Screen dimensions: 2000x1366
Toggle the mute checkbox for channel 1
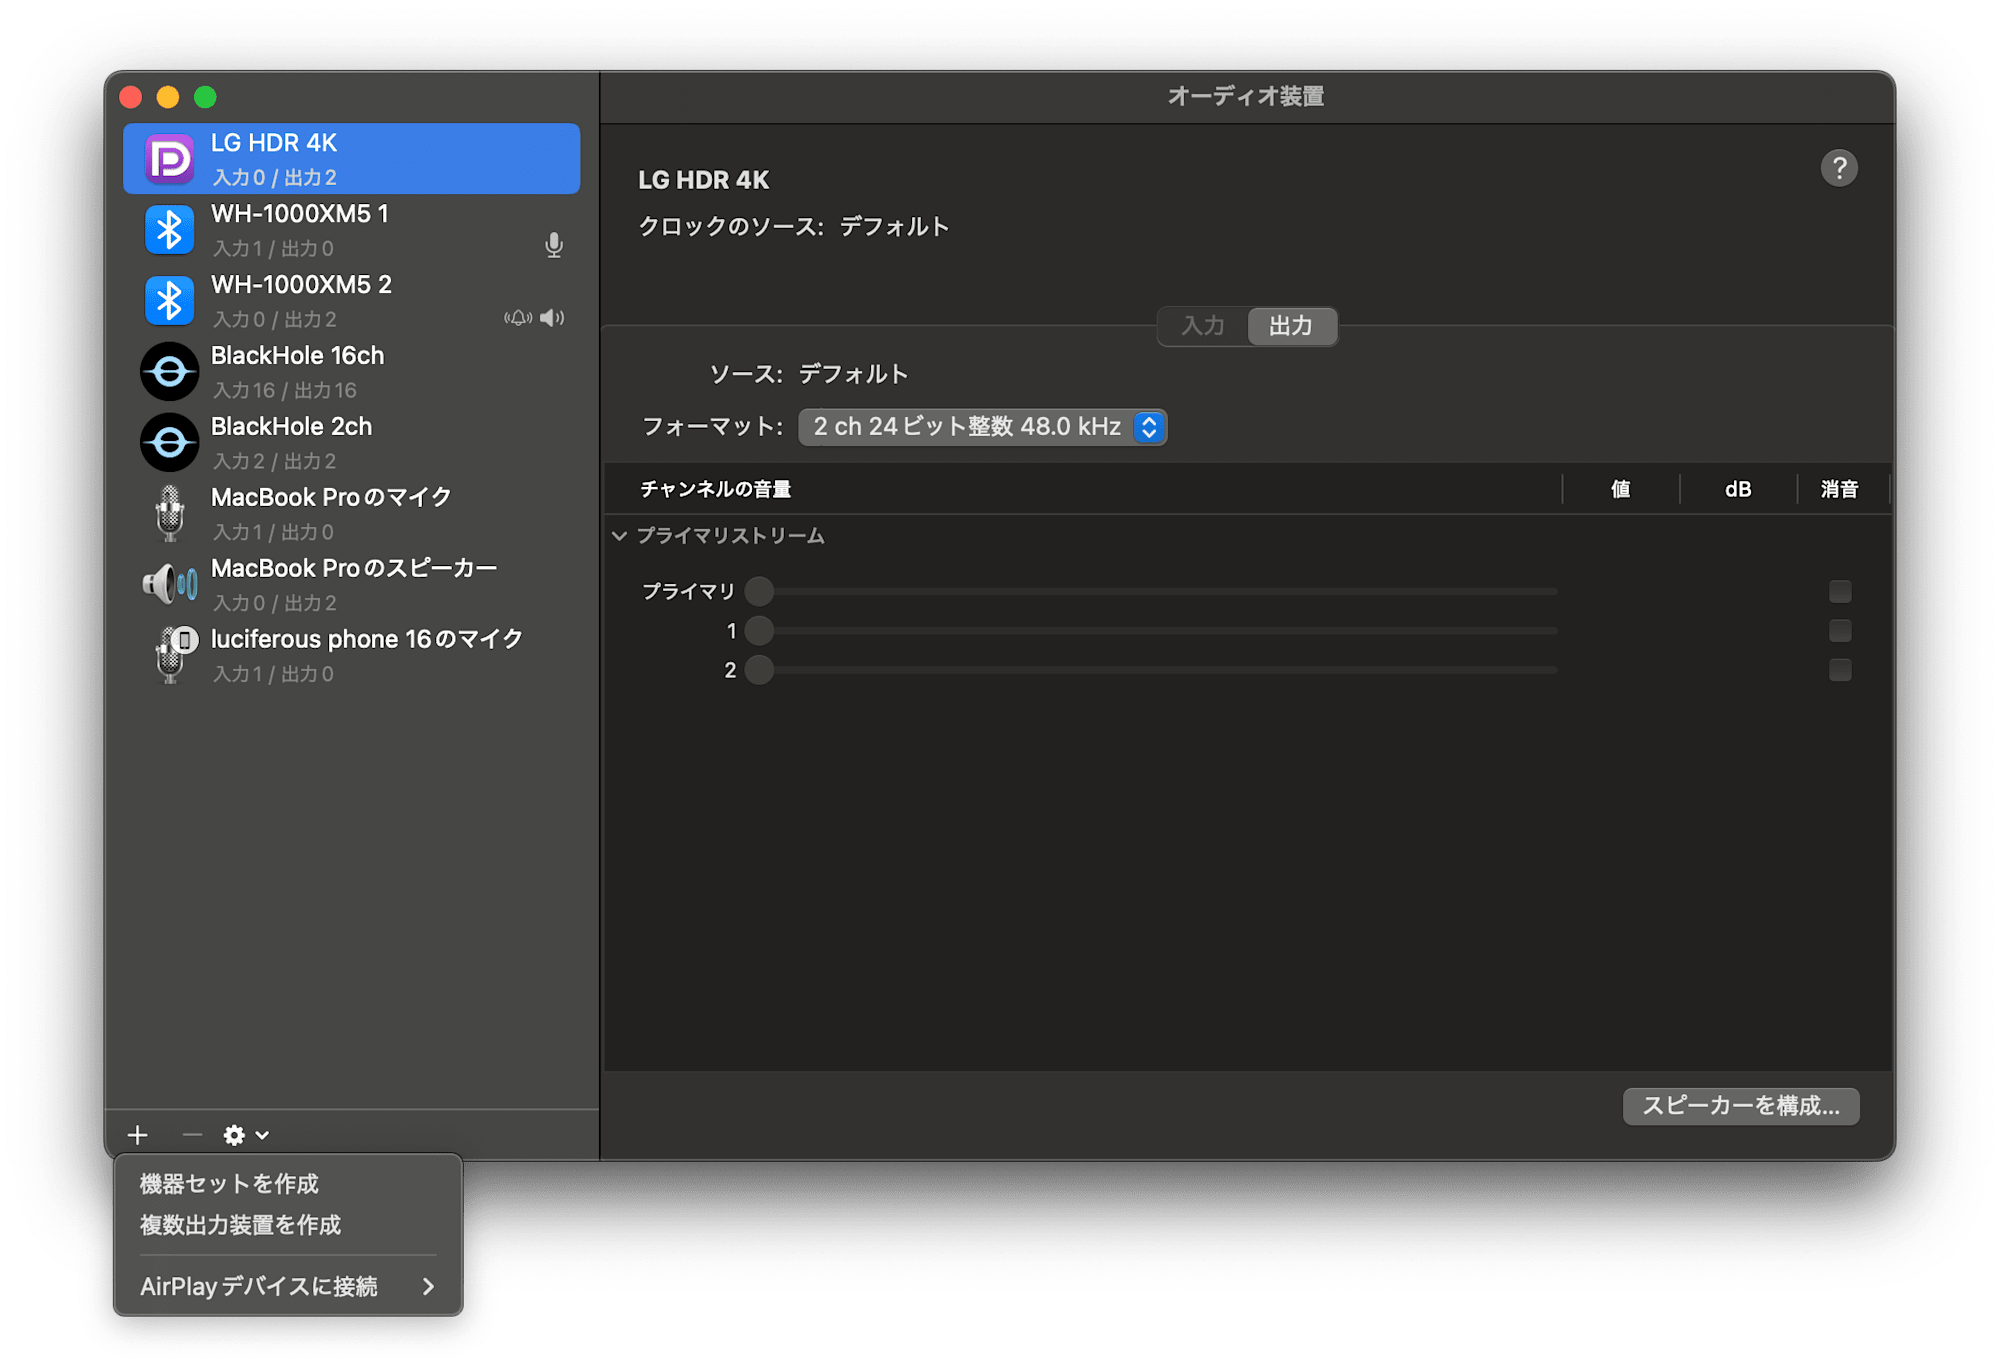1839,631
